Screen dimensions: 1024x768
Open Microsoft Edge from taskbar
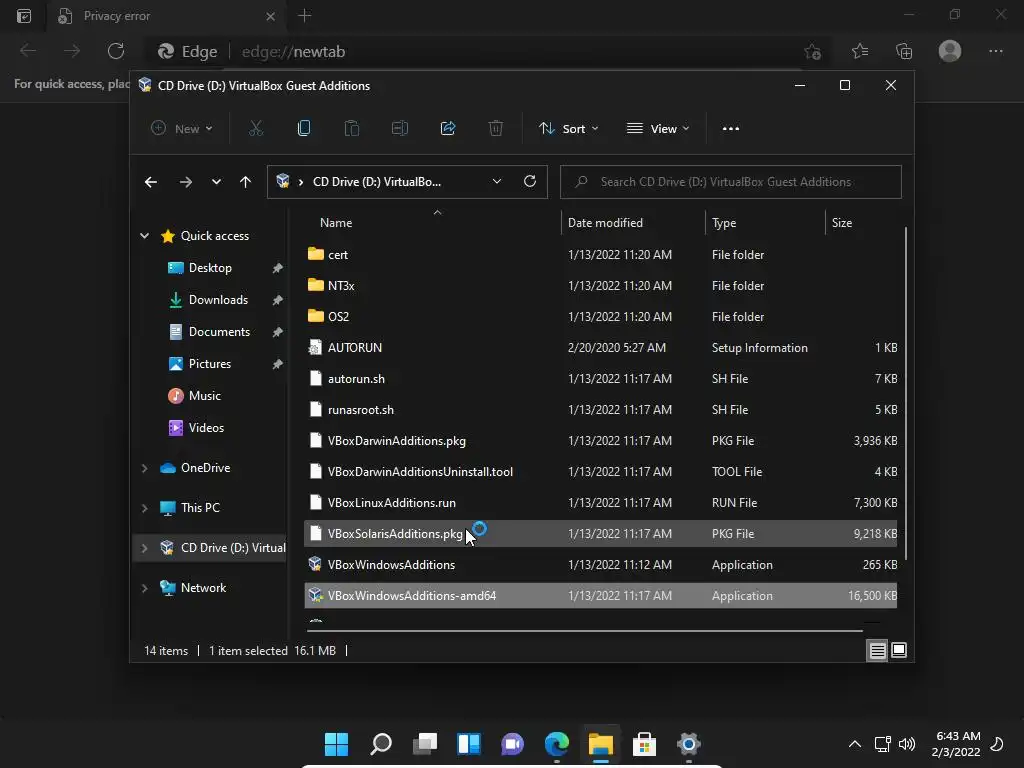click(x=557, y=744)
